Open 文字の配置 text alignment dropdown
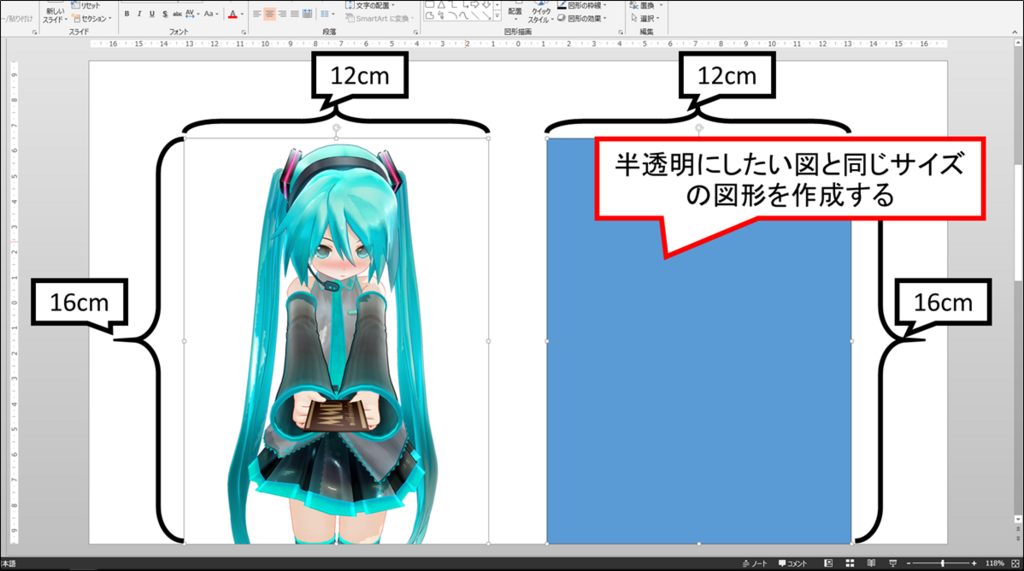1024x571 pixels. click(x=370, y=5)
